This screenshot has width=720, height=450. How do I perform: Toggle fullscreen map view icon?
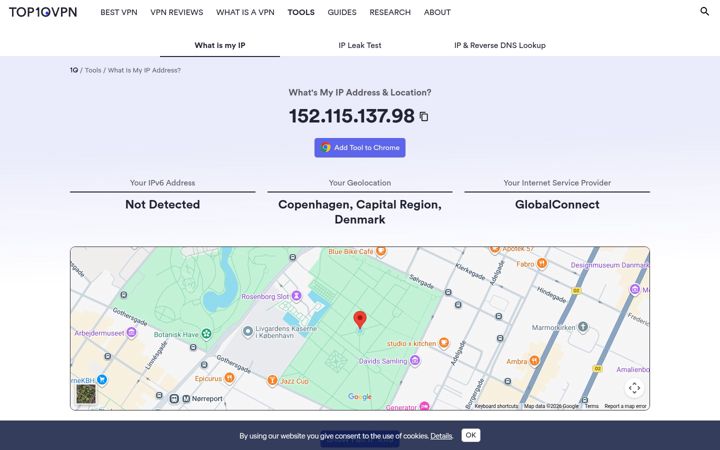(x=634, y=388)
